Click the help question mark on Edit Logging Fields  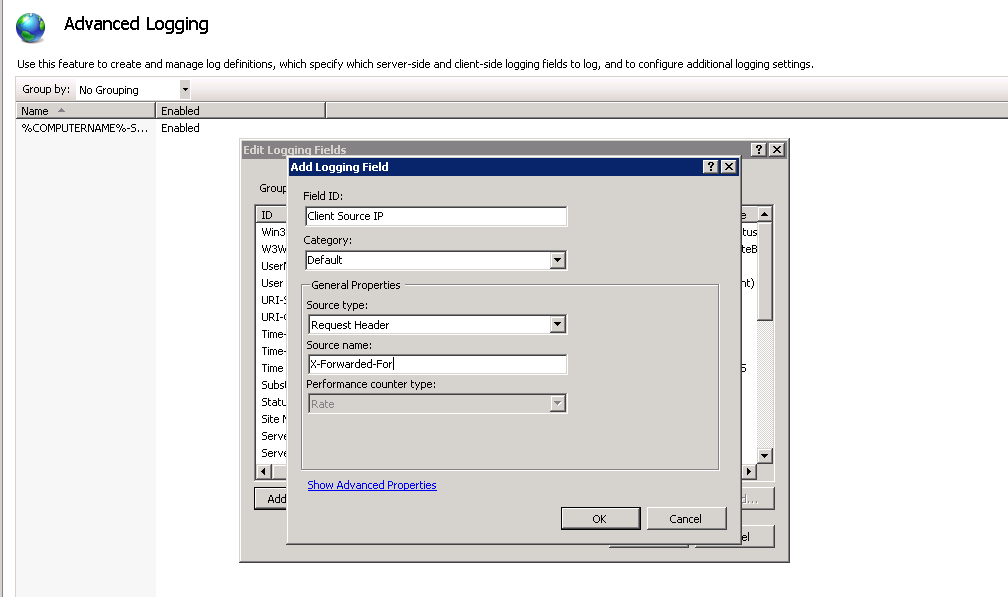coord(758,148)
